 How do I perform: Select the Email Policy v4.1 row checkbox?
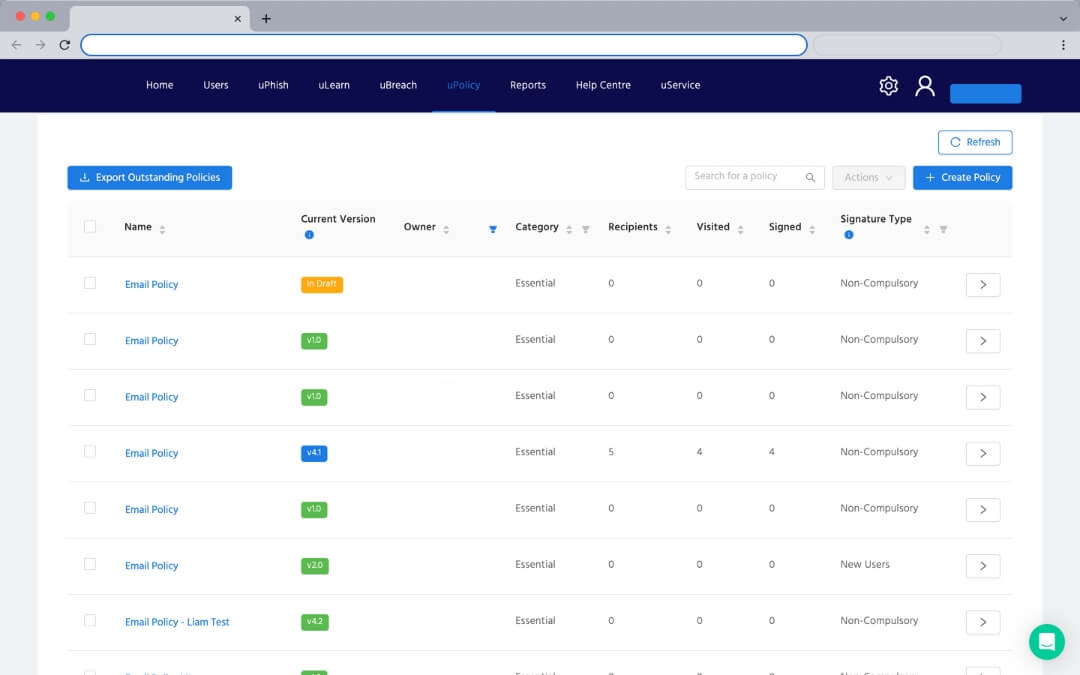point(90,452)
